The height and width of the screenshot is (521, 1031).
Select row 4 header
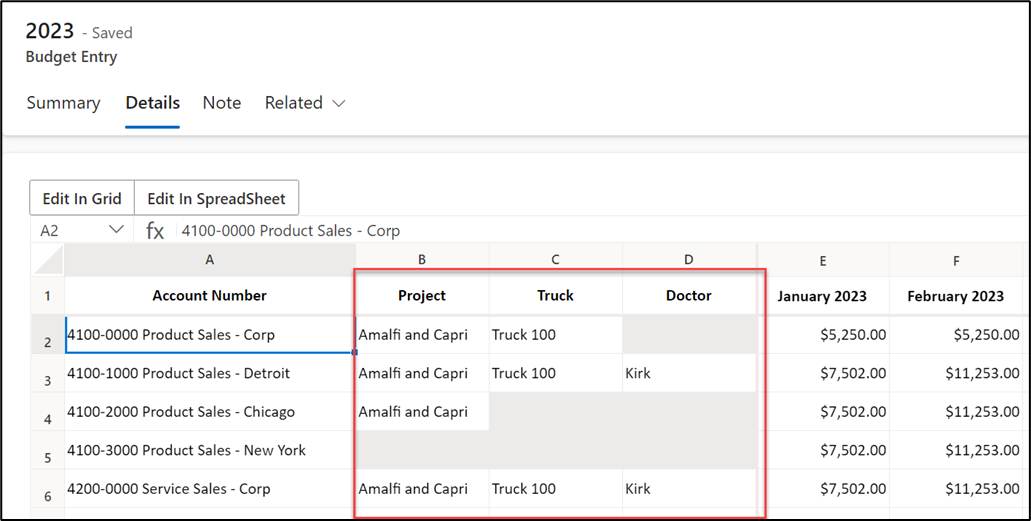pos(47,412)
